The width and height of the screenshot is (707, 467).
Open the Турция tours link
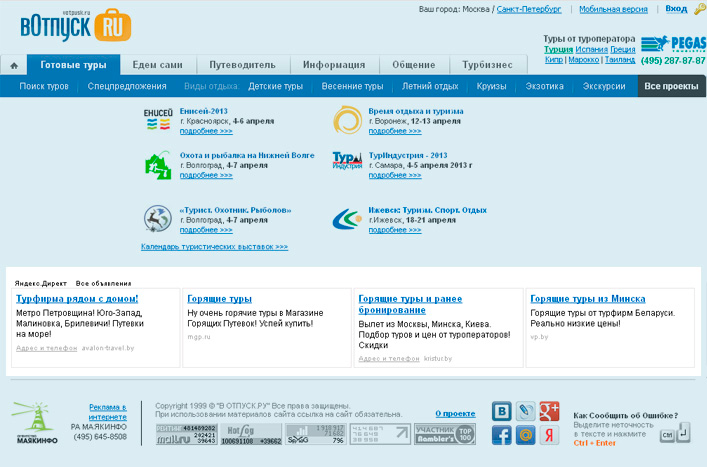(x=558, y=50)
